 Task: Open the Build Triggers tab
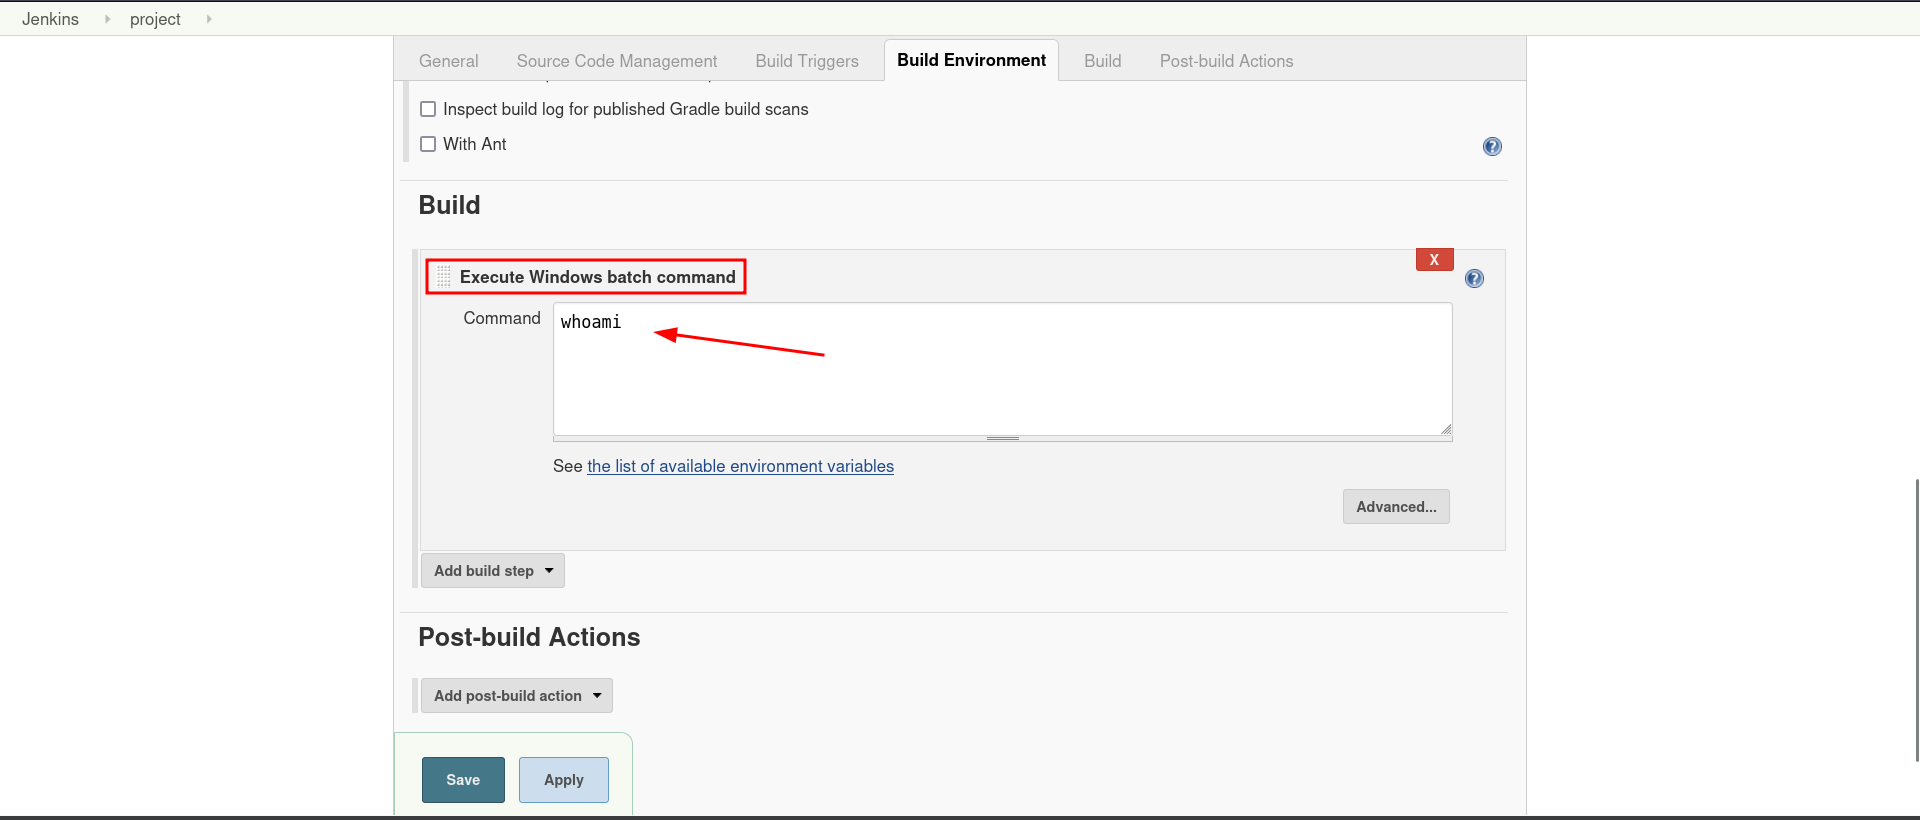coord(807,61)
